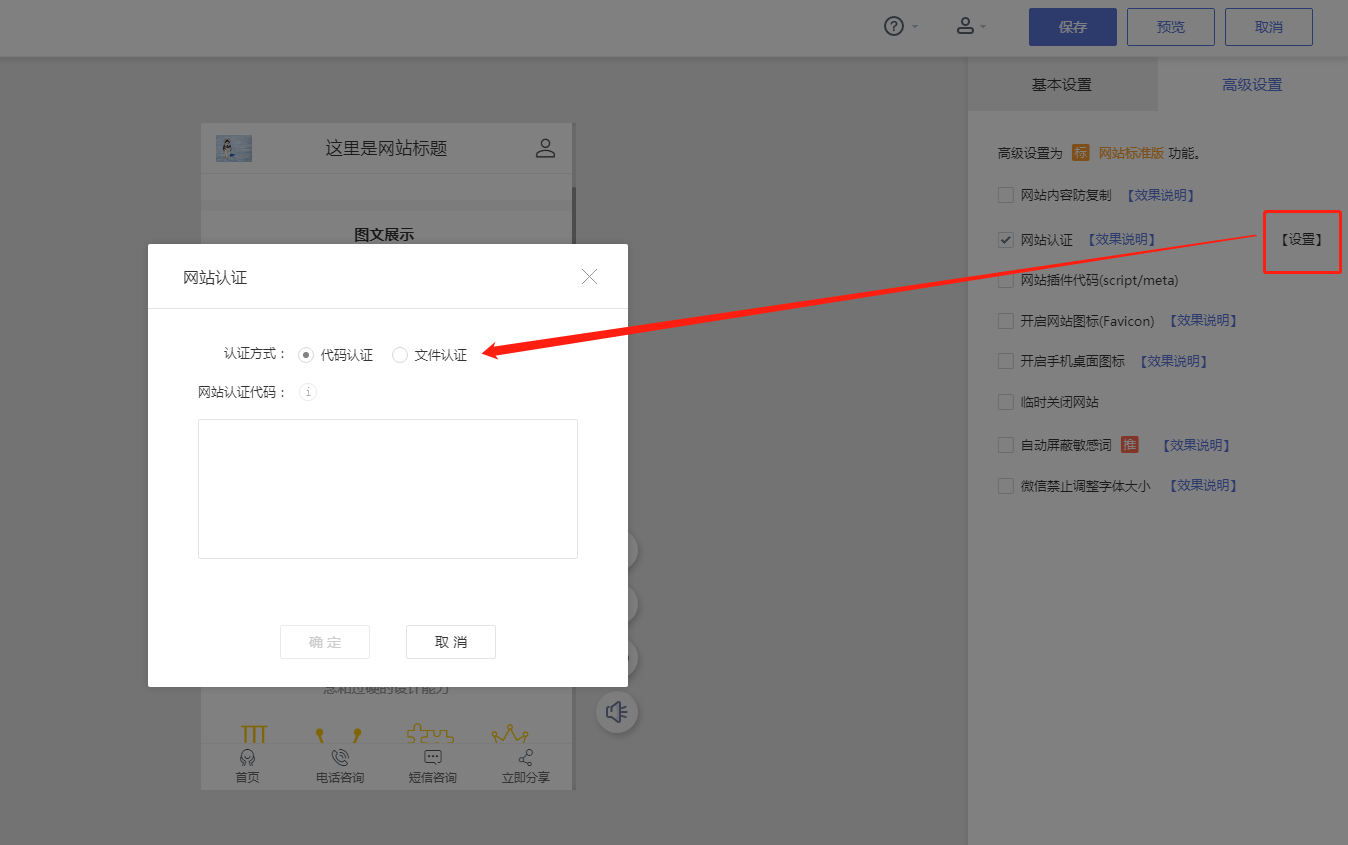Open 效果说明 link for 自动屏蔽敏感词
Screen dimensions: 1348x845
(x=1196, y=445)
